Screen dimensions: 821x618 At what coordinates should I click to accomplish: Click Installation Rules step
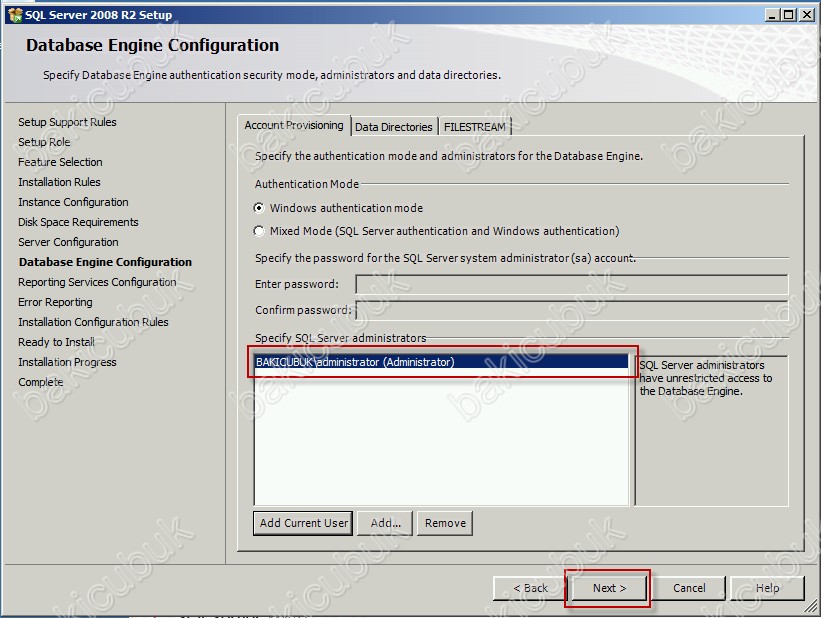point(59,182)
